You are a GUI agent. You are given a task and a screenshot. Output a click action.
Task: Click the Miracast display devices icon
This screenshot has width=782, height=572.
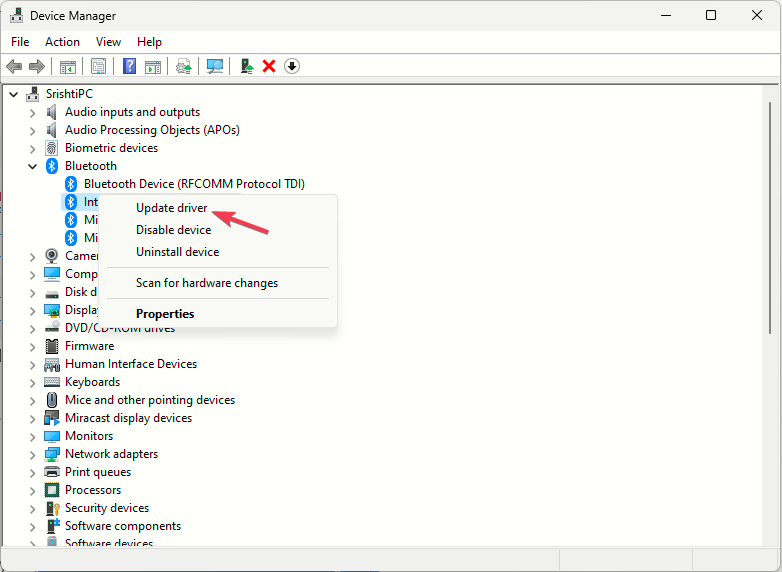(52, 418)
